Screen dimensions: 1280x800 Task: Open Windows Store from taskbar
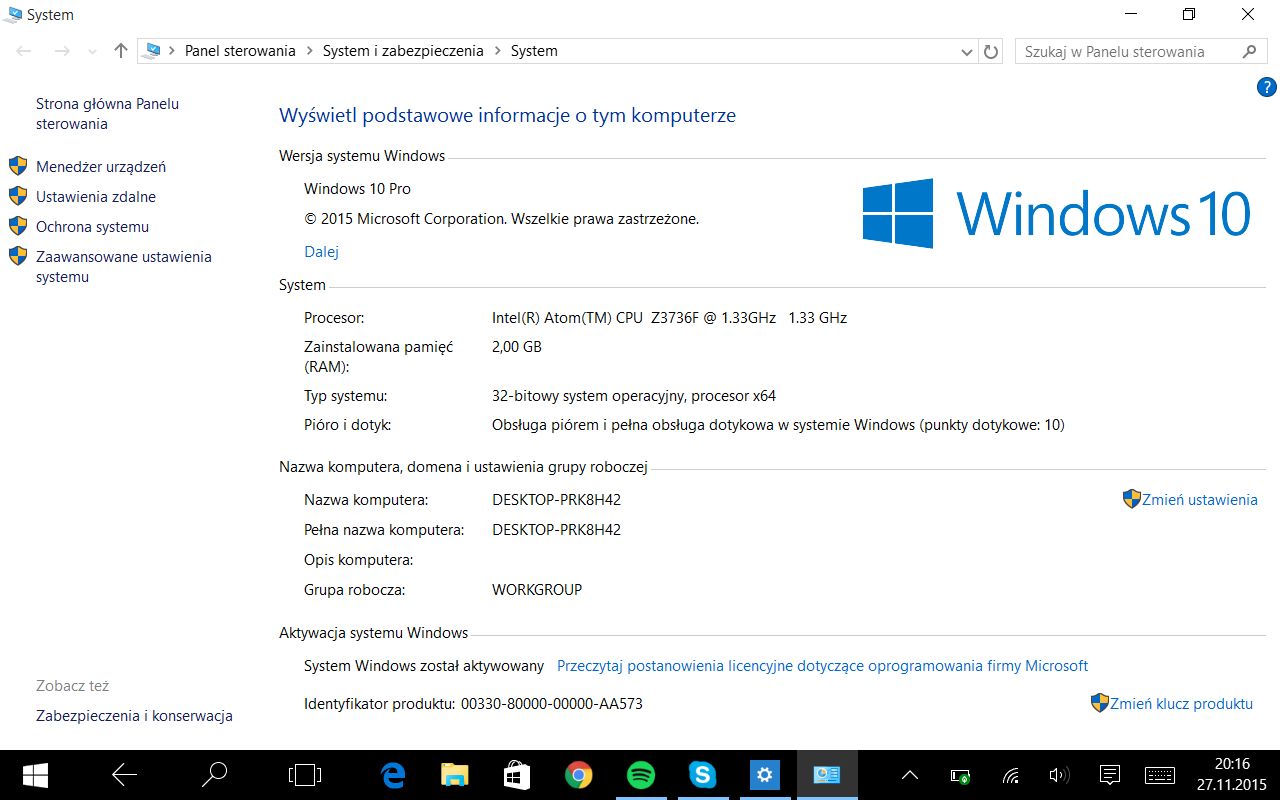(x=516, y=775)
